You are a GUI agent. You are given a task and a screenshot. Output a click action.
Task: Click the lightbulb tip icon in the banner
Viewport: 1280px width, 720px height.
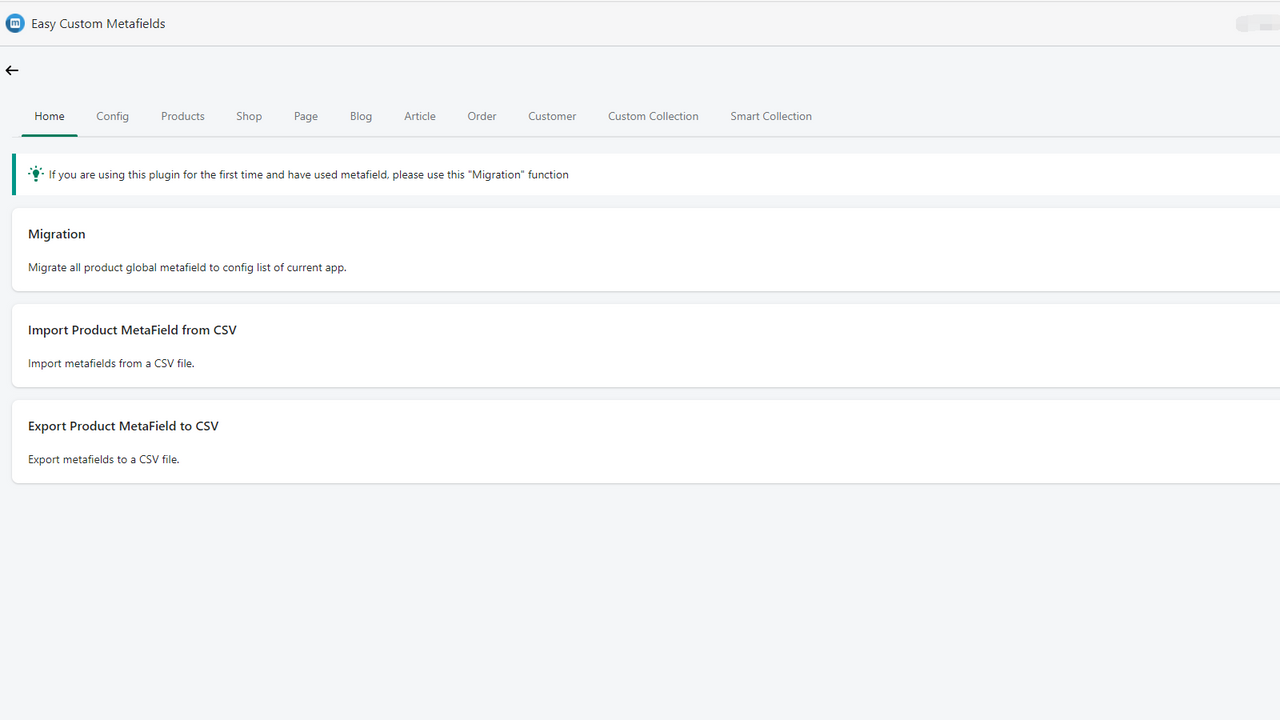pos(36,174)
